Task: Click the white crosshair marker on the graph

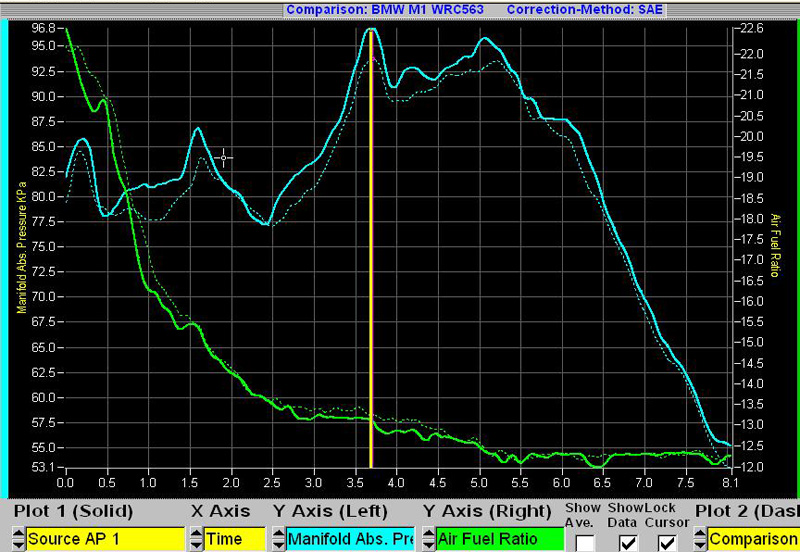Action: (224, 157)
